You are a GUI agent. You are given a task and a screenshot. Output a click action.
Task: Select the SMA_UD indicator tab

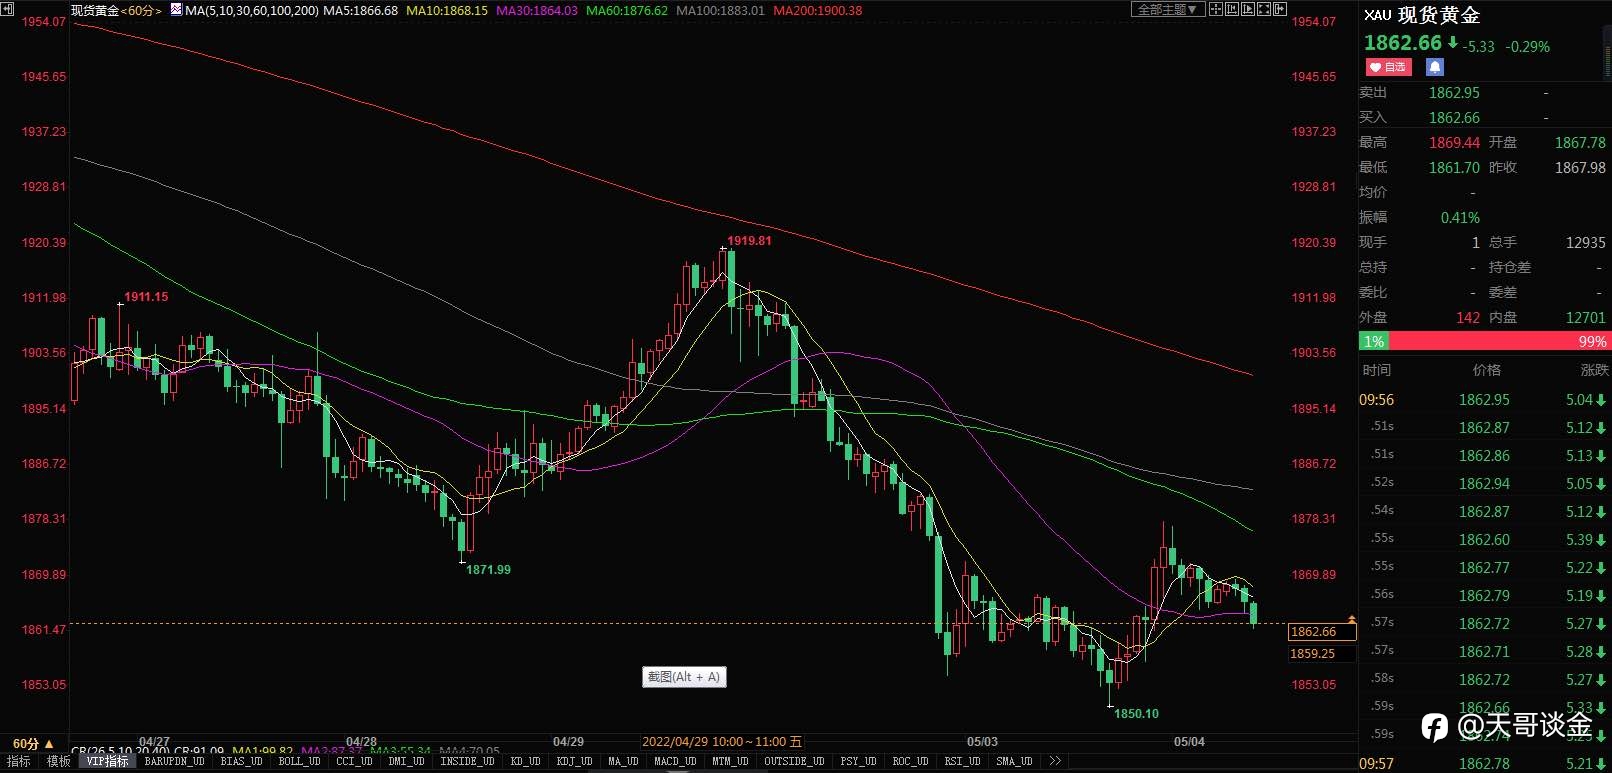point(1014,762)
